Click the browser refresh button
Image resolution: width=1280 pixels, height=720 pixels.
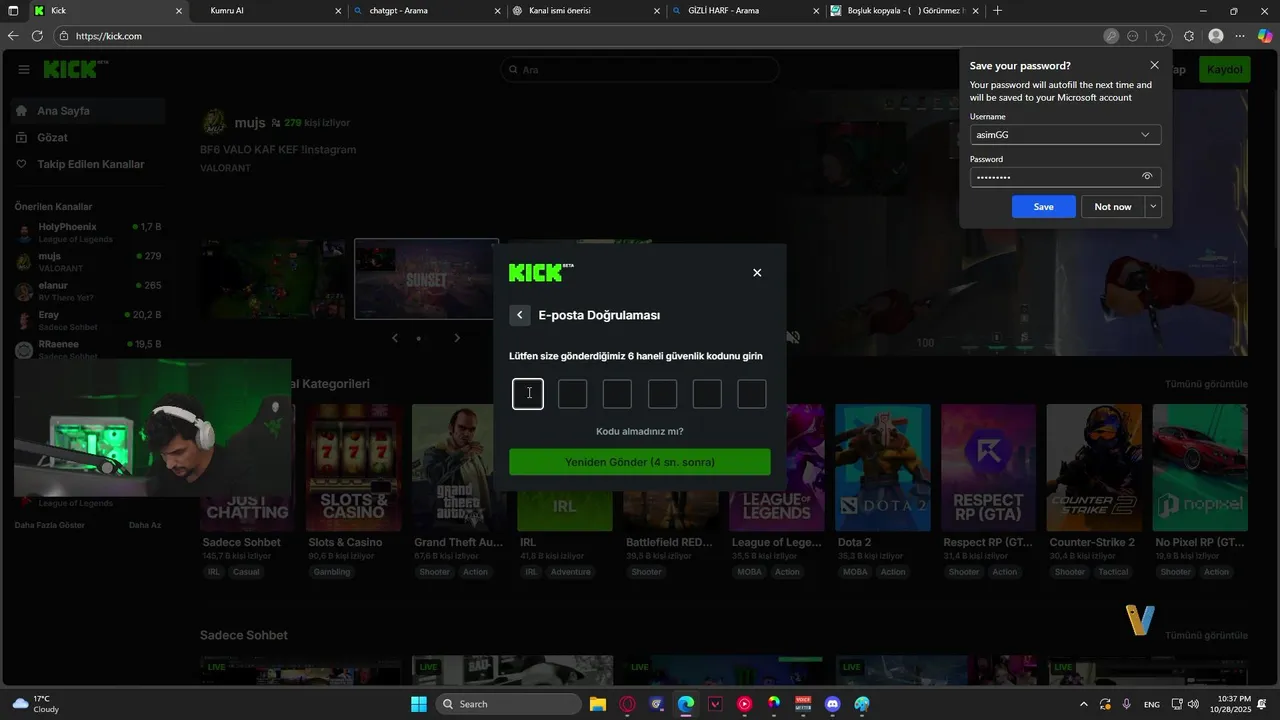(37, 36)
